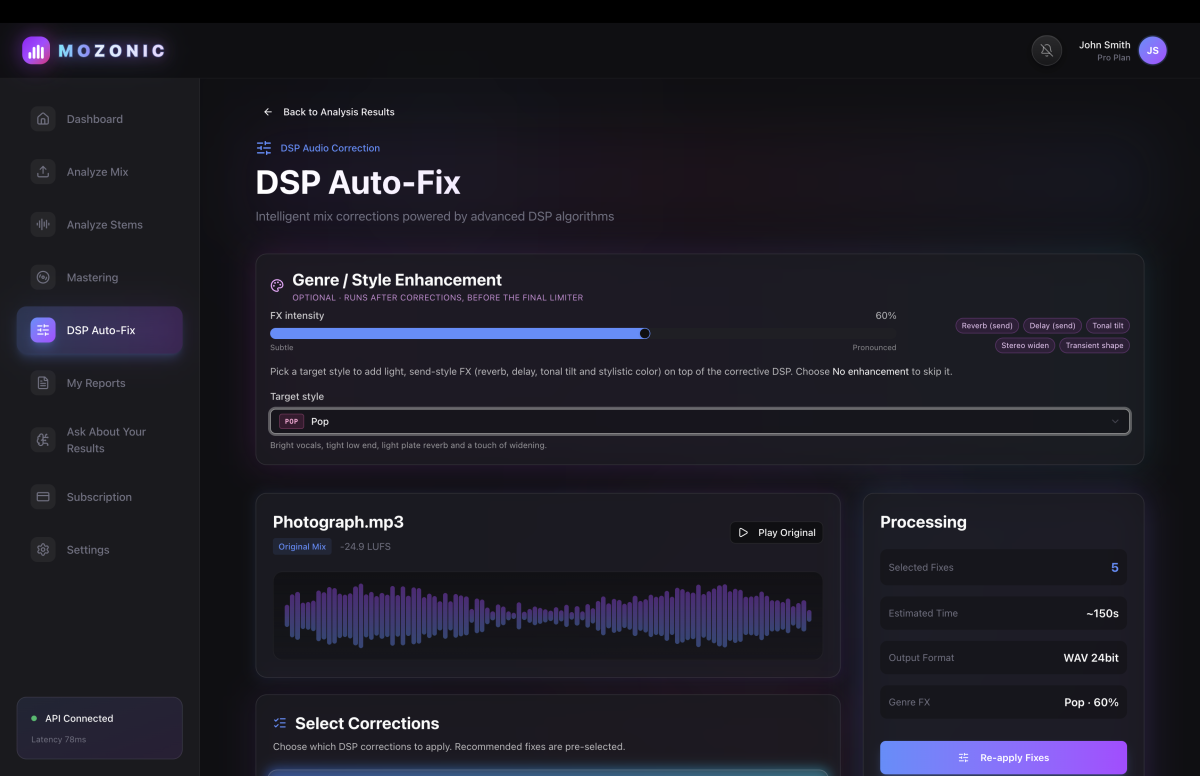This screenshot has height=776, width=1200.
Task: Click the back arrow icon
Action: click(x=268, y=112)
